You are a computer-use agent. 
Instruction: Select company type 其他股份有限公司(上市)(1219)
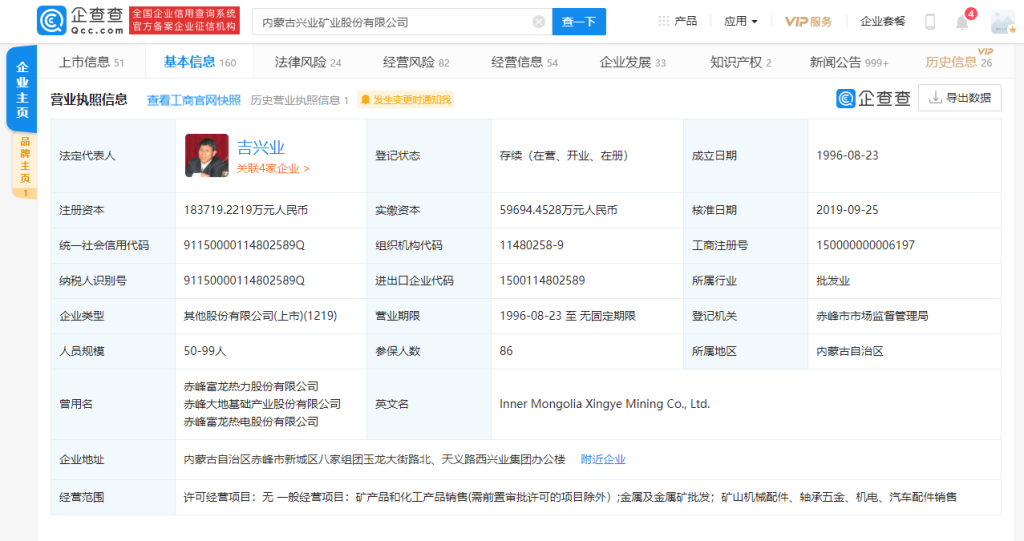click(x=260, y=316)
